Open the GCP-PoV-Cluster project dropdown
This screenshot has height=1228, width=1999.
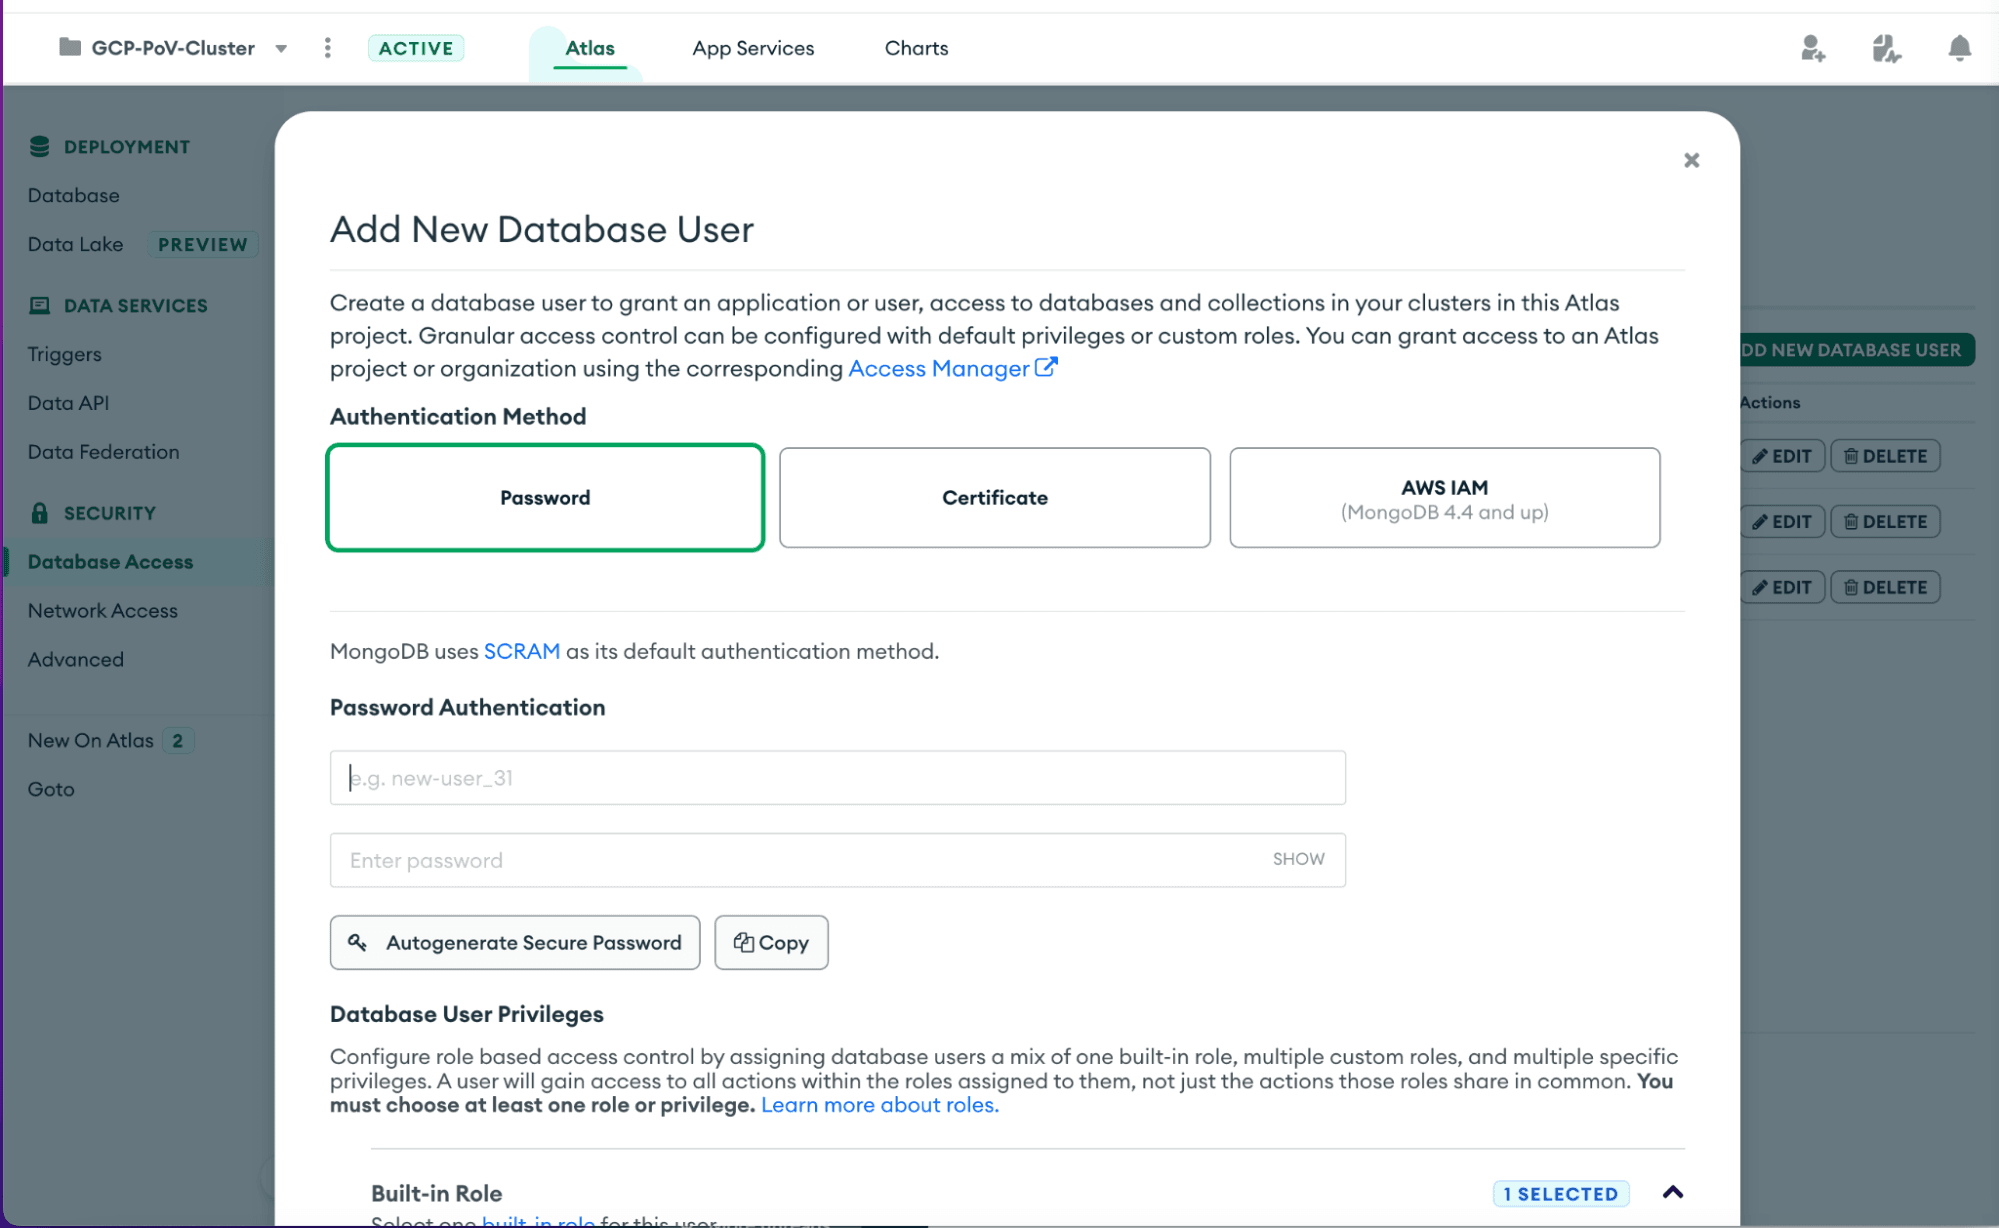pyautogui.click(x=281, y=48)
